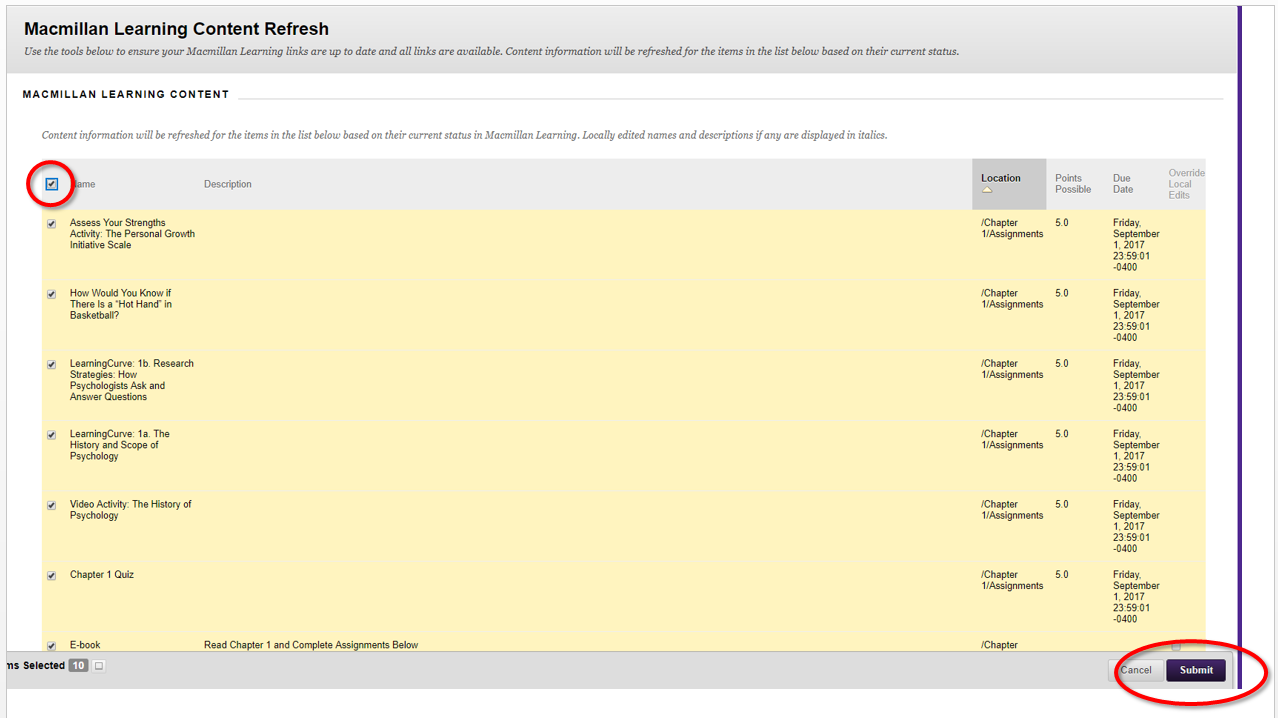Click the Due Date column header
1278x718 pixels.
1122,183
